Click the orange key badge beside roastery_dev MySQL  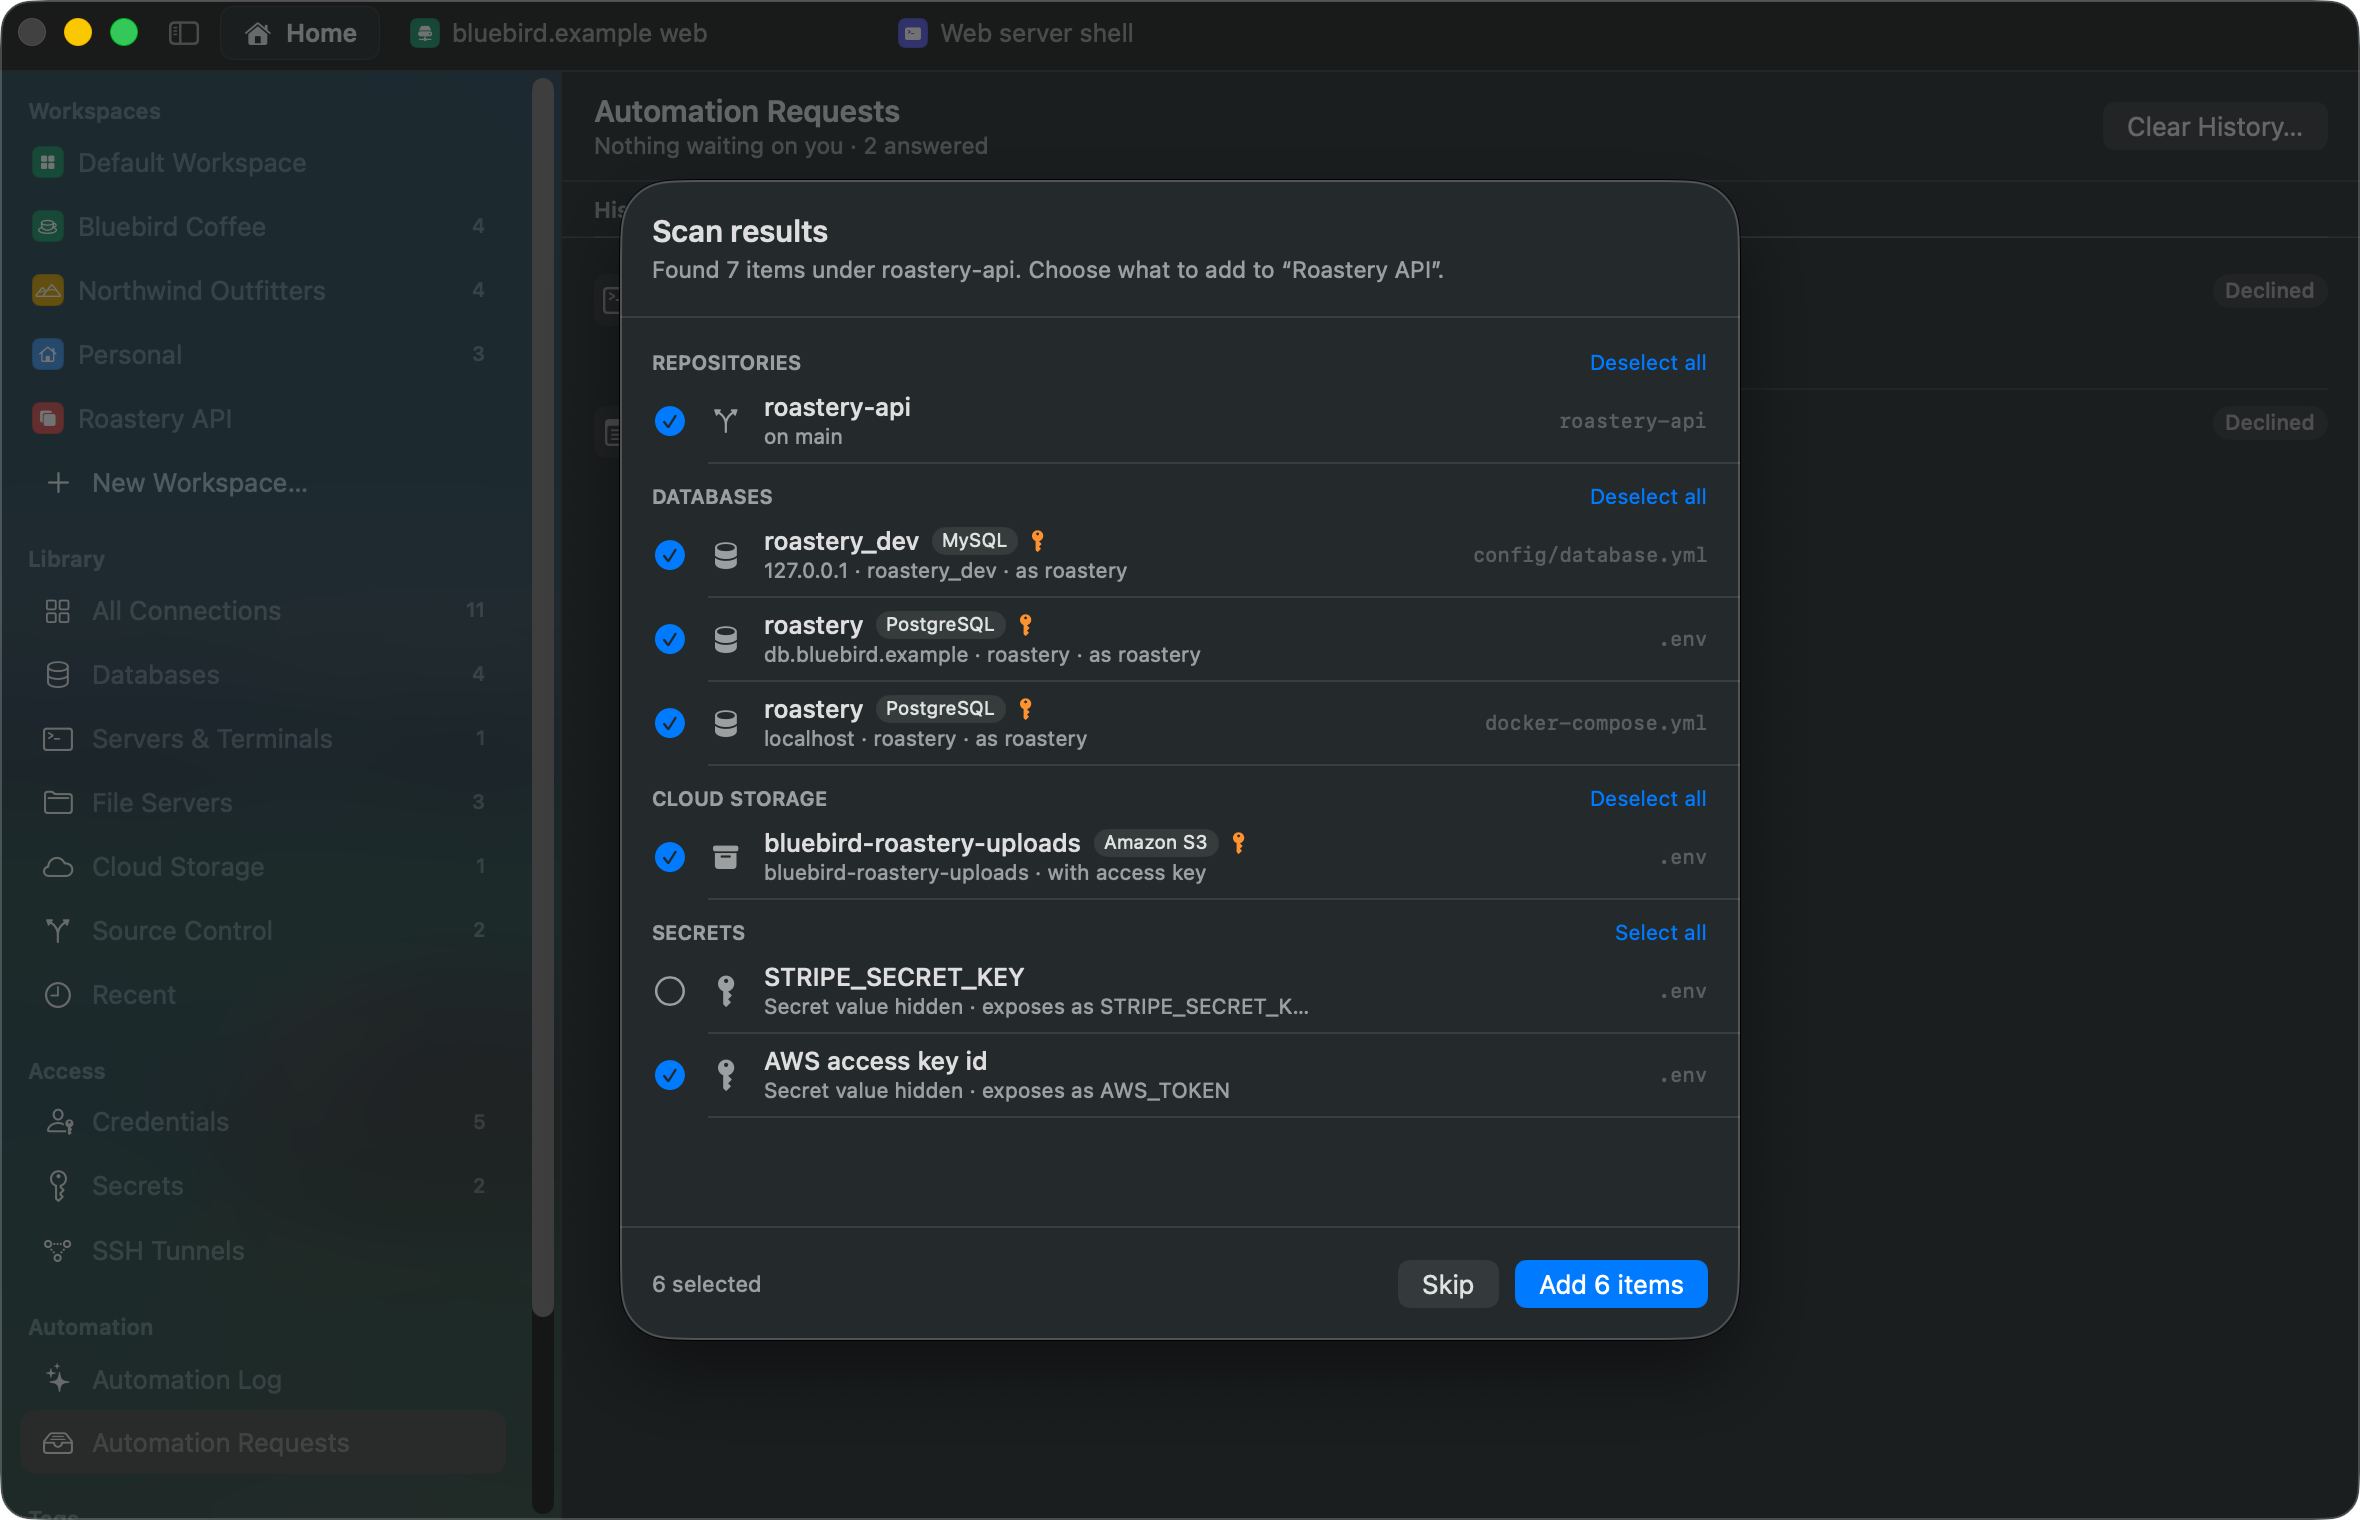click(x=1037, y=540)
